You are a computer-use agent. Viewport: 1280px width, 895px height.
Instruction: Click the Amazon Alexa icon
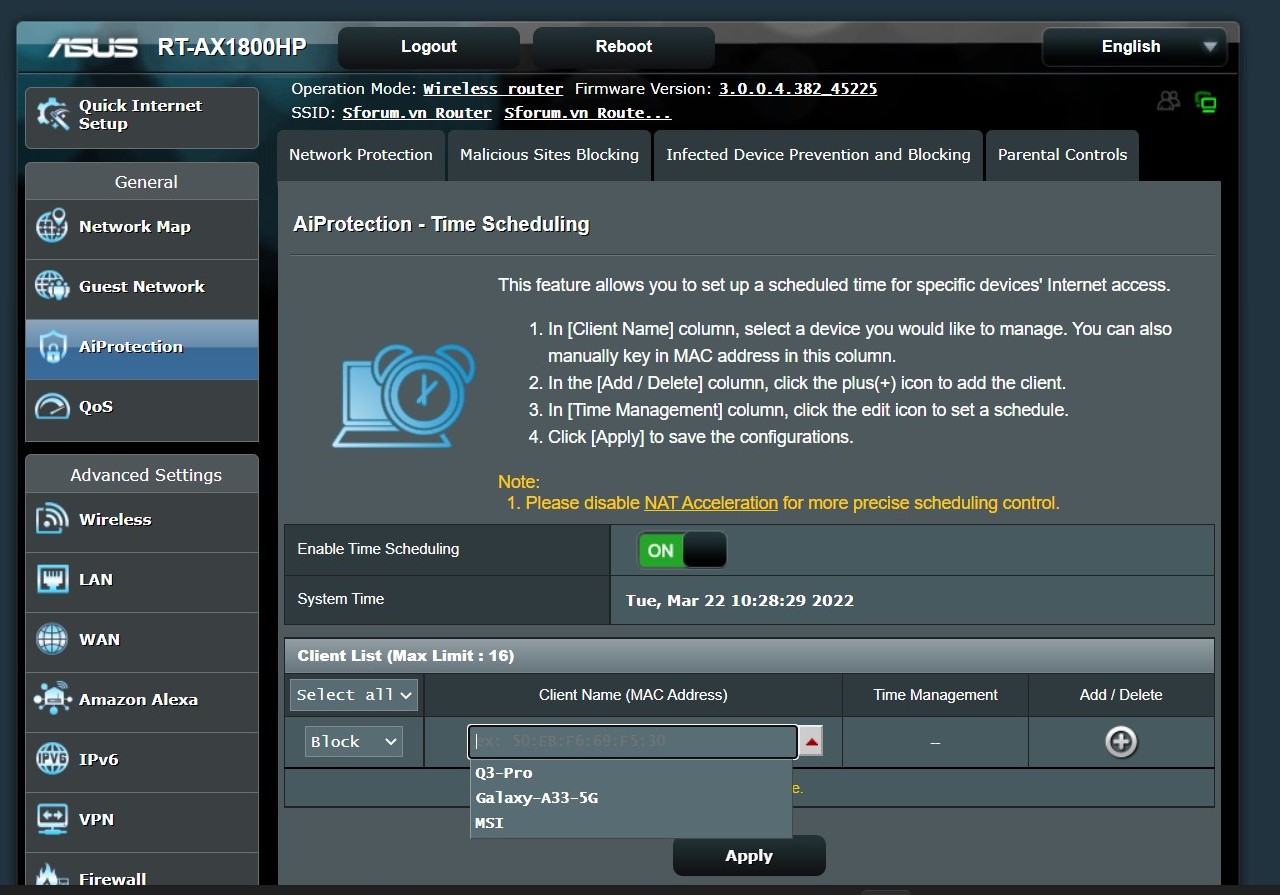click(x=52, y=699)
